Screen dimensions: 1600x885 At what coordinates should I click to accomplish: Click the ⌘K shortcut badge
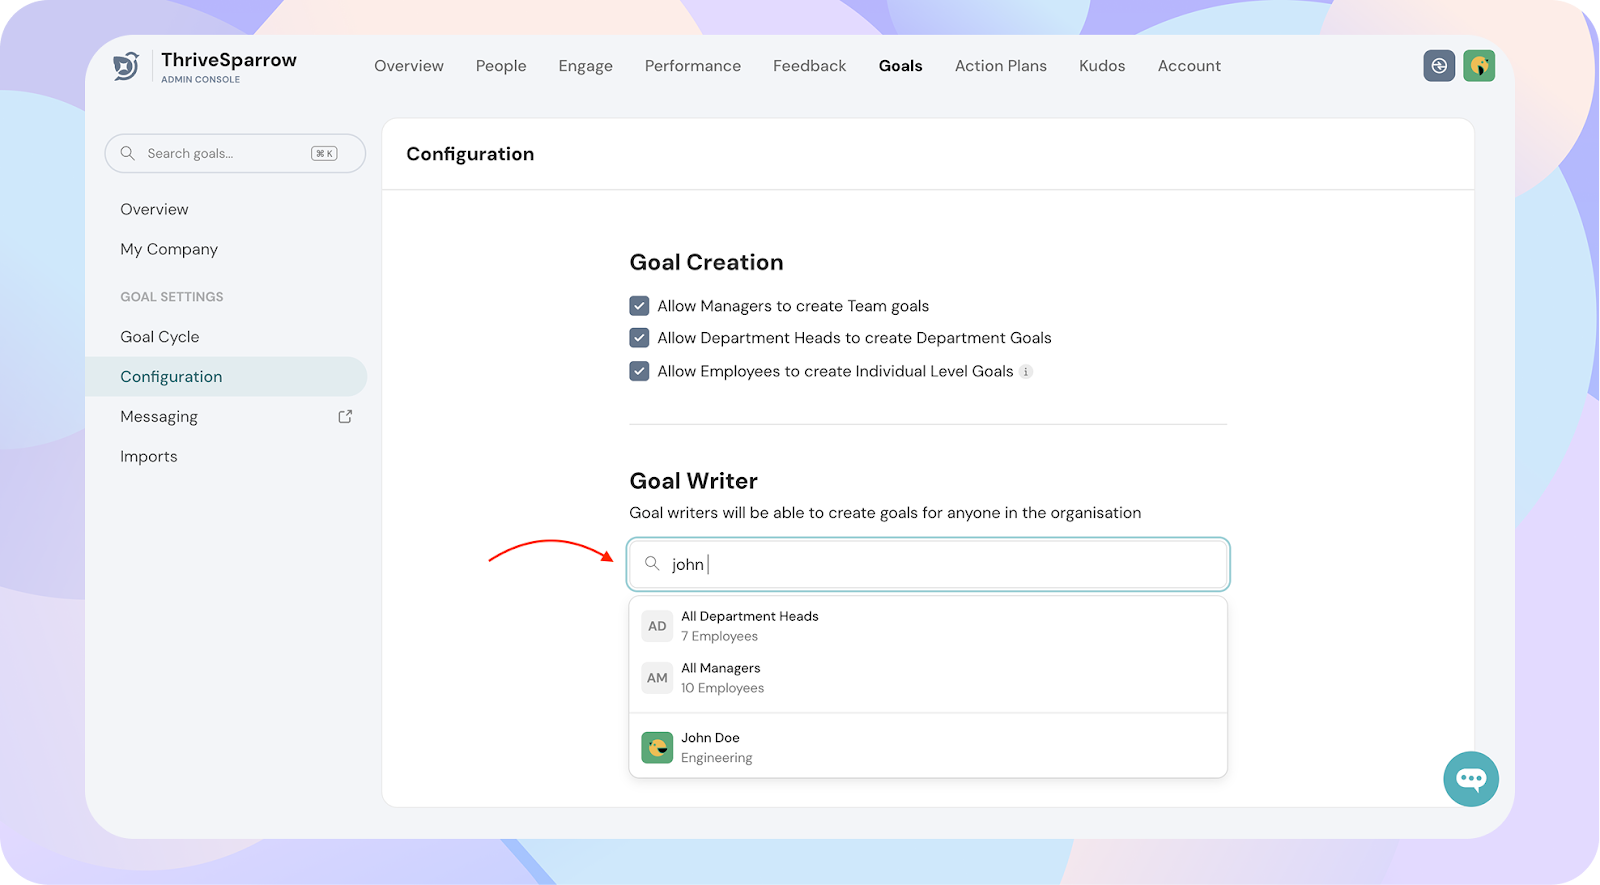click(324, 153)
